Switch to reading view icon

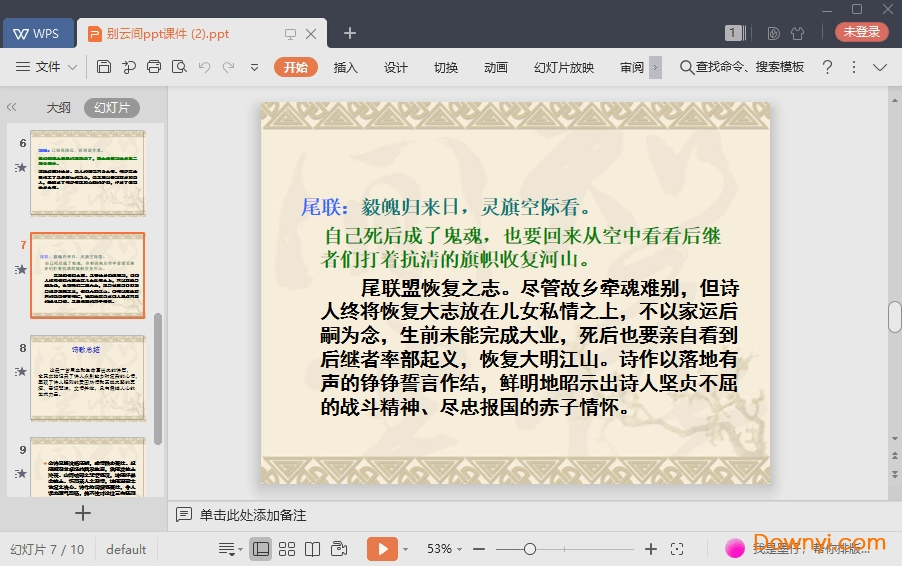313,549
